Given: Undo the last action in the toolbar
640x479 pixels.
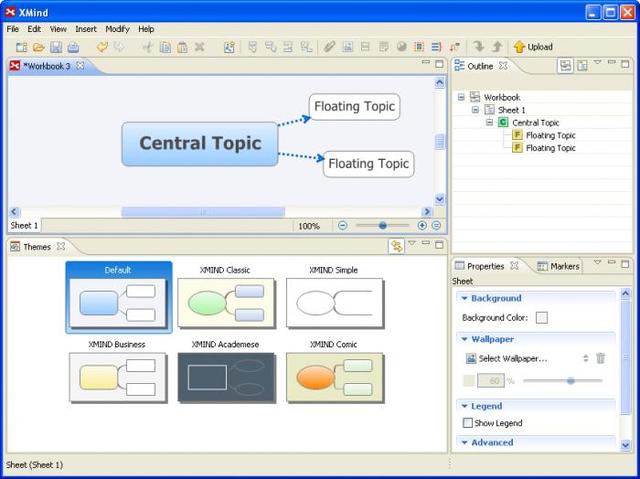Looking at the screenshot, I should click(x=102, y=47).
